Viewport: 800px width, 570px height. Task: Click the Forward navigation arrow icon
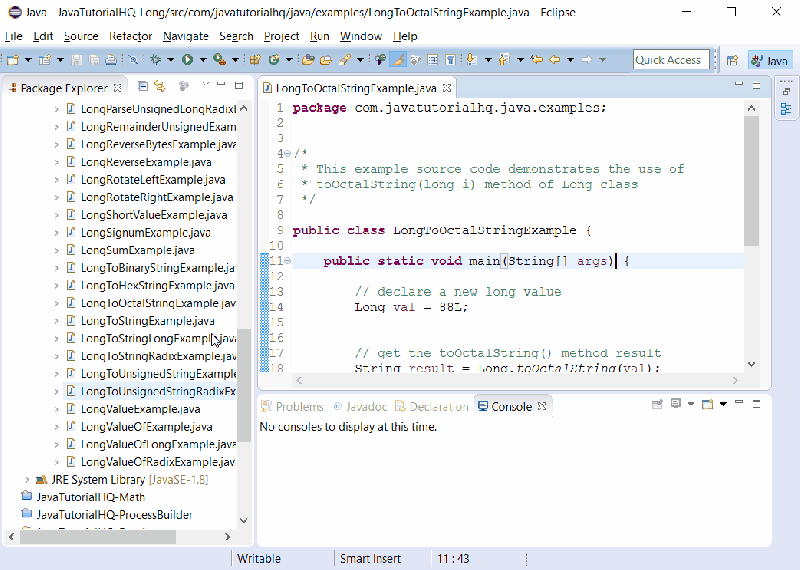pos(587,60)
